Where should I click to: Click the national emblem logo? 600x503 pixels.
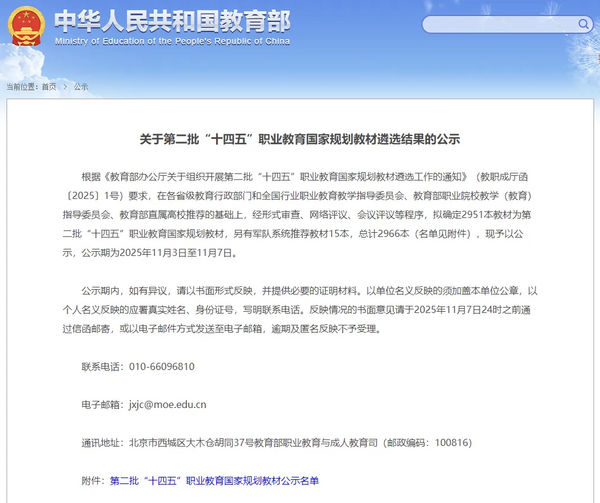pyautogui.click(x=26, y=26)
